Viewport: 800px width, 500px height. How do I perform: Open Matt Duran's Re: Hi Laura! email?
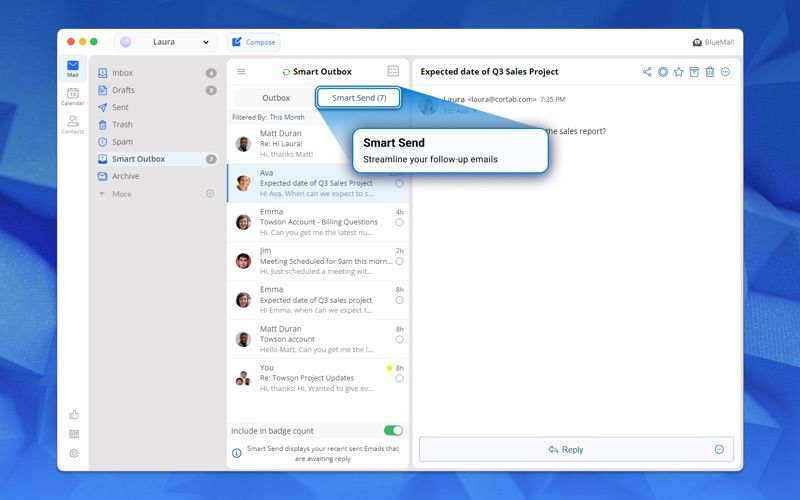[291, 144]
